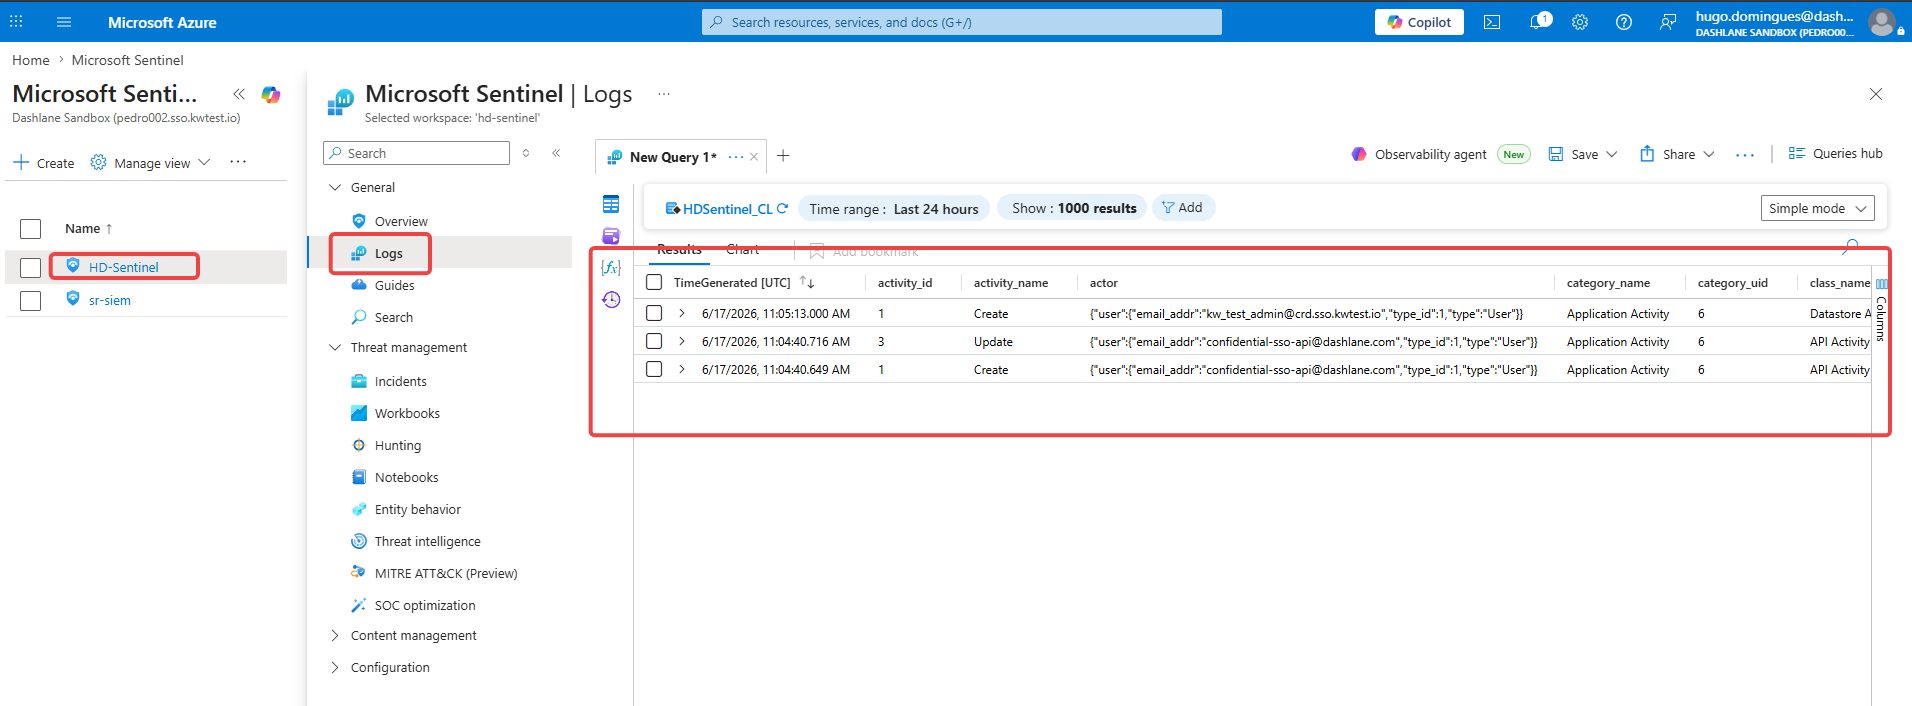
Task: Close the Logs blade with X
Action: pyautogui.click(x=1876, y=94)
